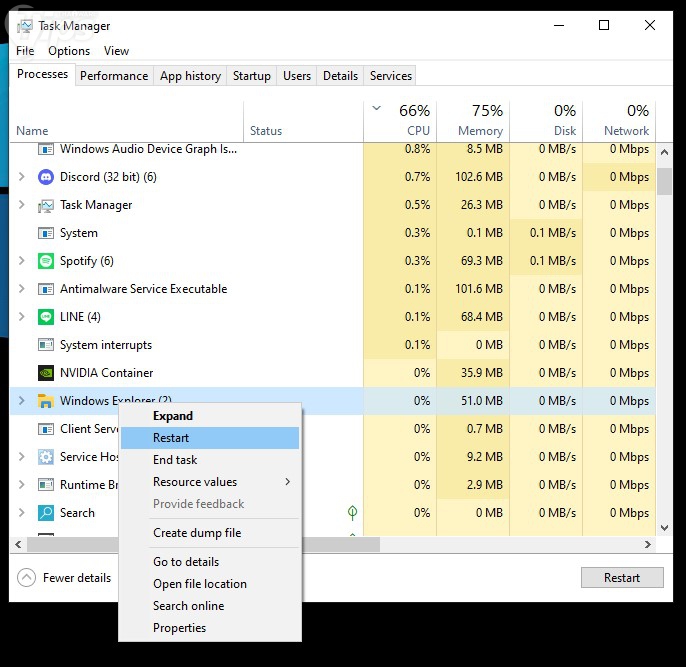Image resolution: width=686 pixels, height=667 pixels.
Task: Click the Fewer details arrow icon
Action: (x=26, y=578)
